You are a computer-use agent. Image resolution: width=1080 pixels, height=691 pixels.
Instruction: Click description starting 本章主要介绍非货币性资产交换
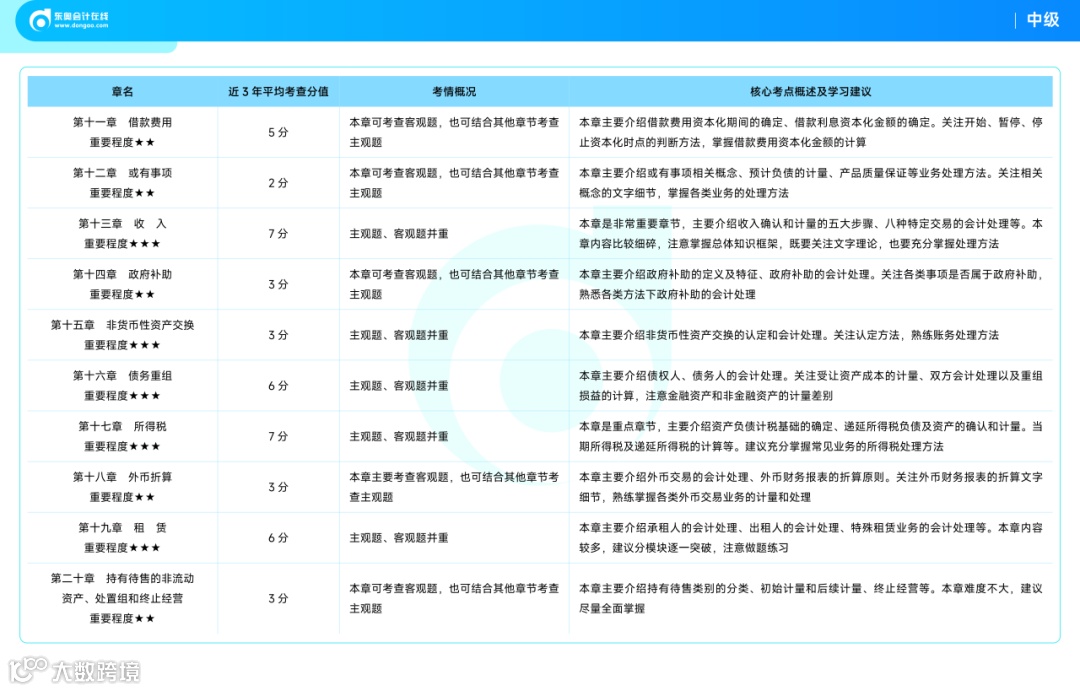tap(789, 336)
